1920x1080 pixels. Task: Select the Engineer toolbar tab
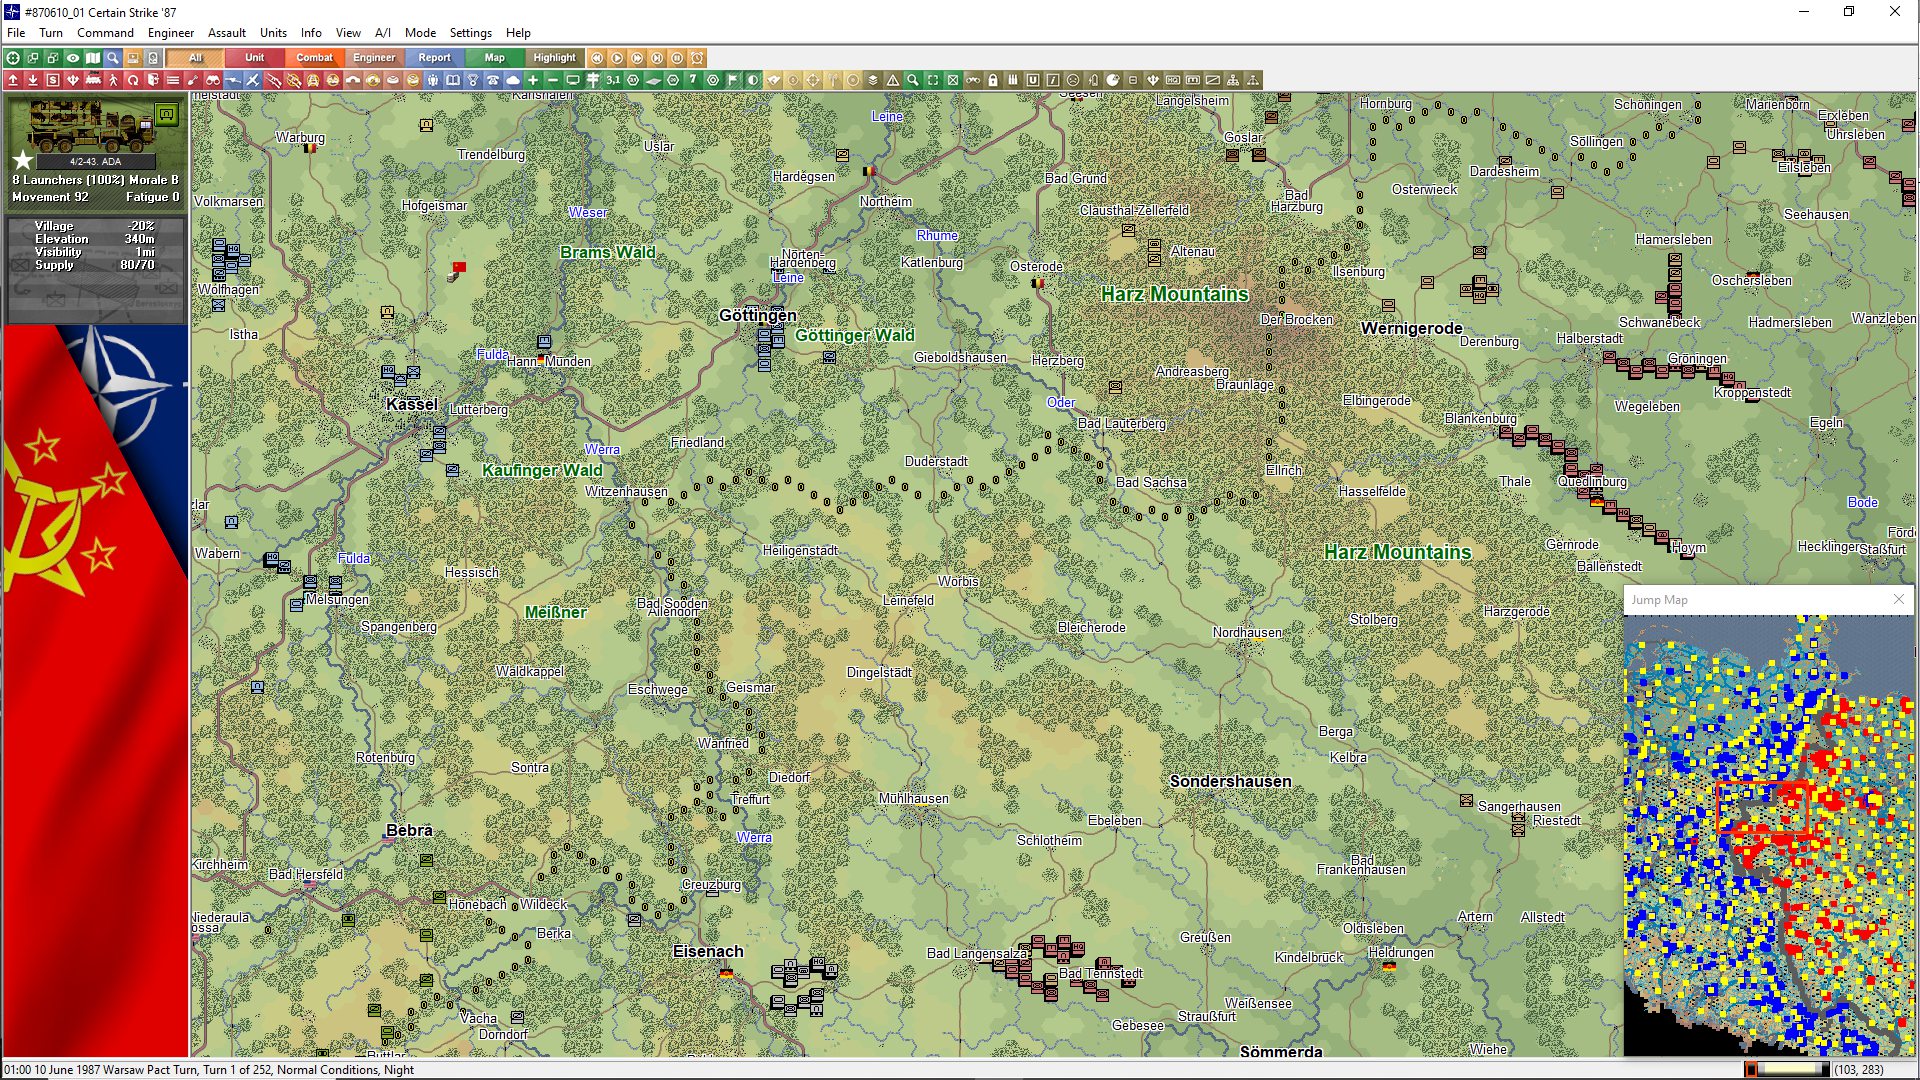pos(374,58)
